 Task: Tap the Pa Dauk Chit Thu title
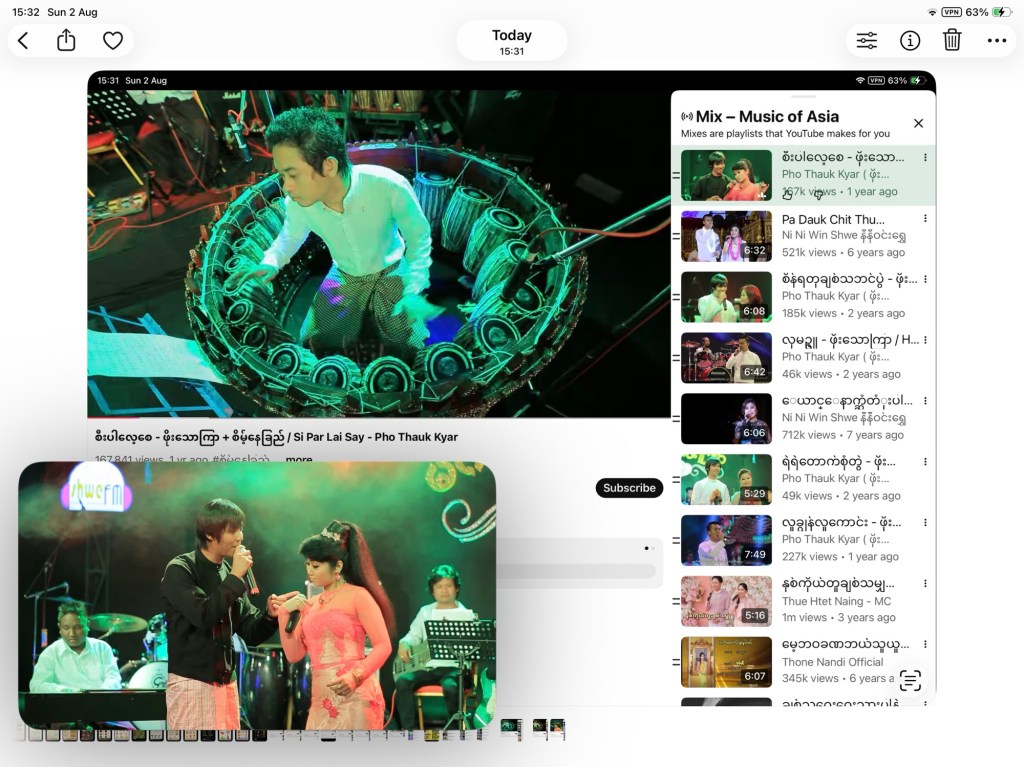point(833,220)
